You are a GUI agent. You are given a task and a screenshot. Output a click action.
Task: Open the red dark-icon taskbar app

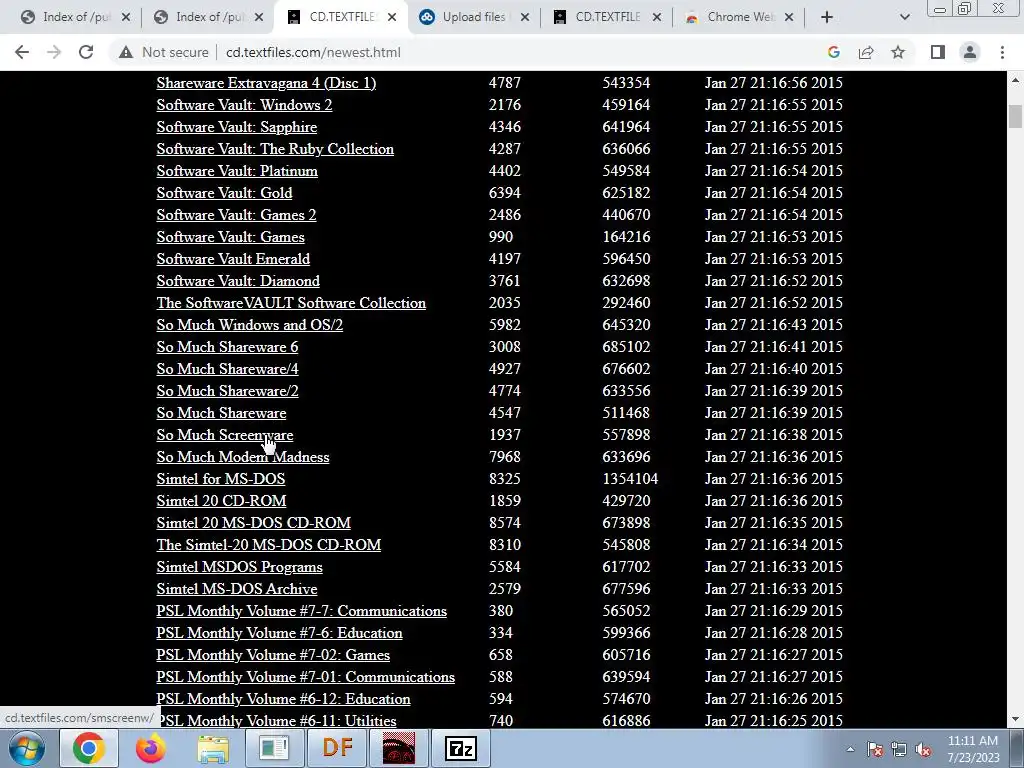pos(399,748)
